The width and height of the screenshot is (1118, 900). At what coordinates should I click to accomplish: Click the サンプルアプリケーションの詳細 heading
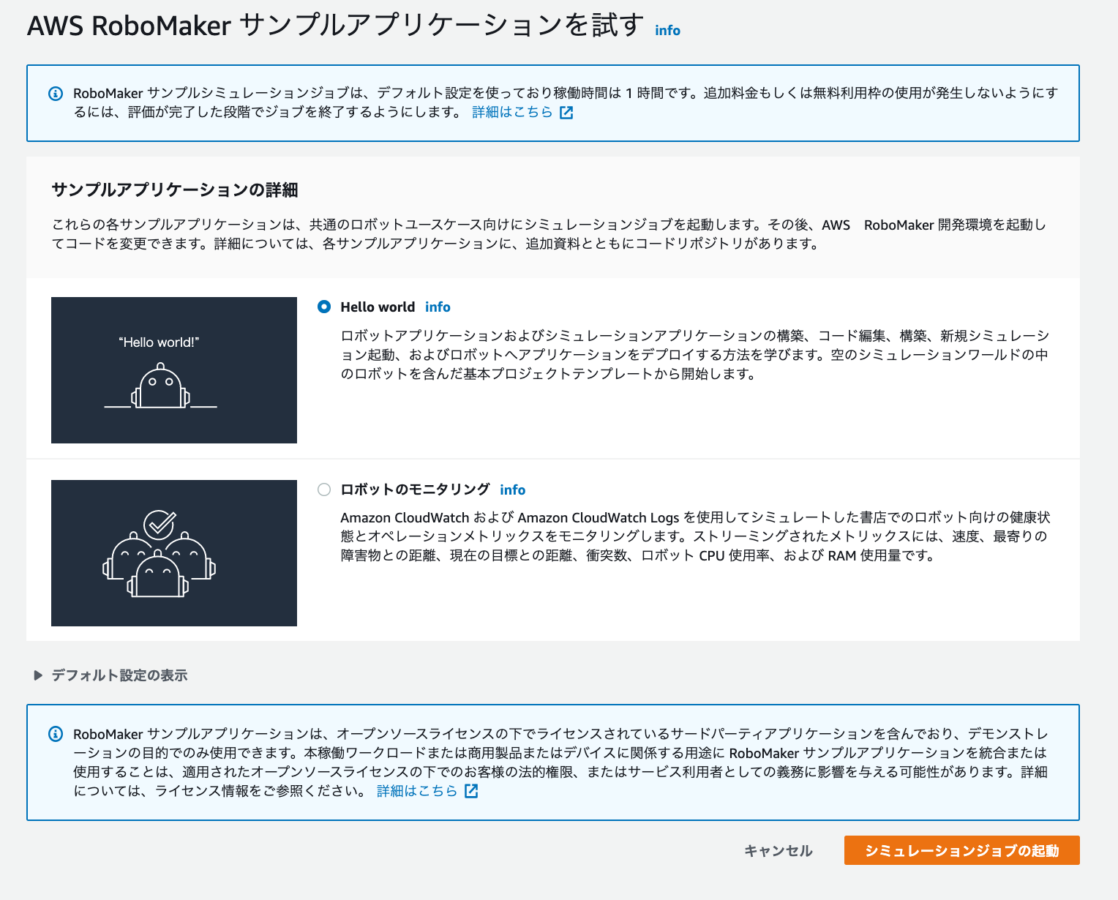click(175, 190)
